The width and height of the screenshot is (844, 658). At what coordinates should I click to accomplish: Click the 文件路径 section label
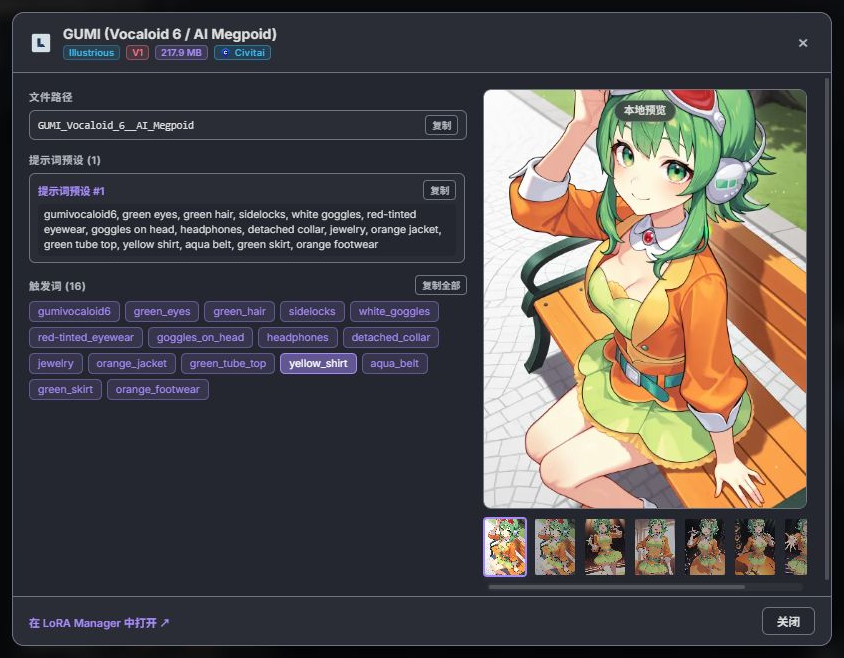(51, 97)
